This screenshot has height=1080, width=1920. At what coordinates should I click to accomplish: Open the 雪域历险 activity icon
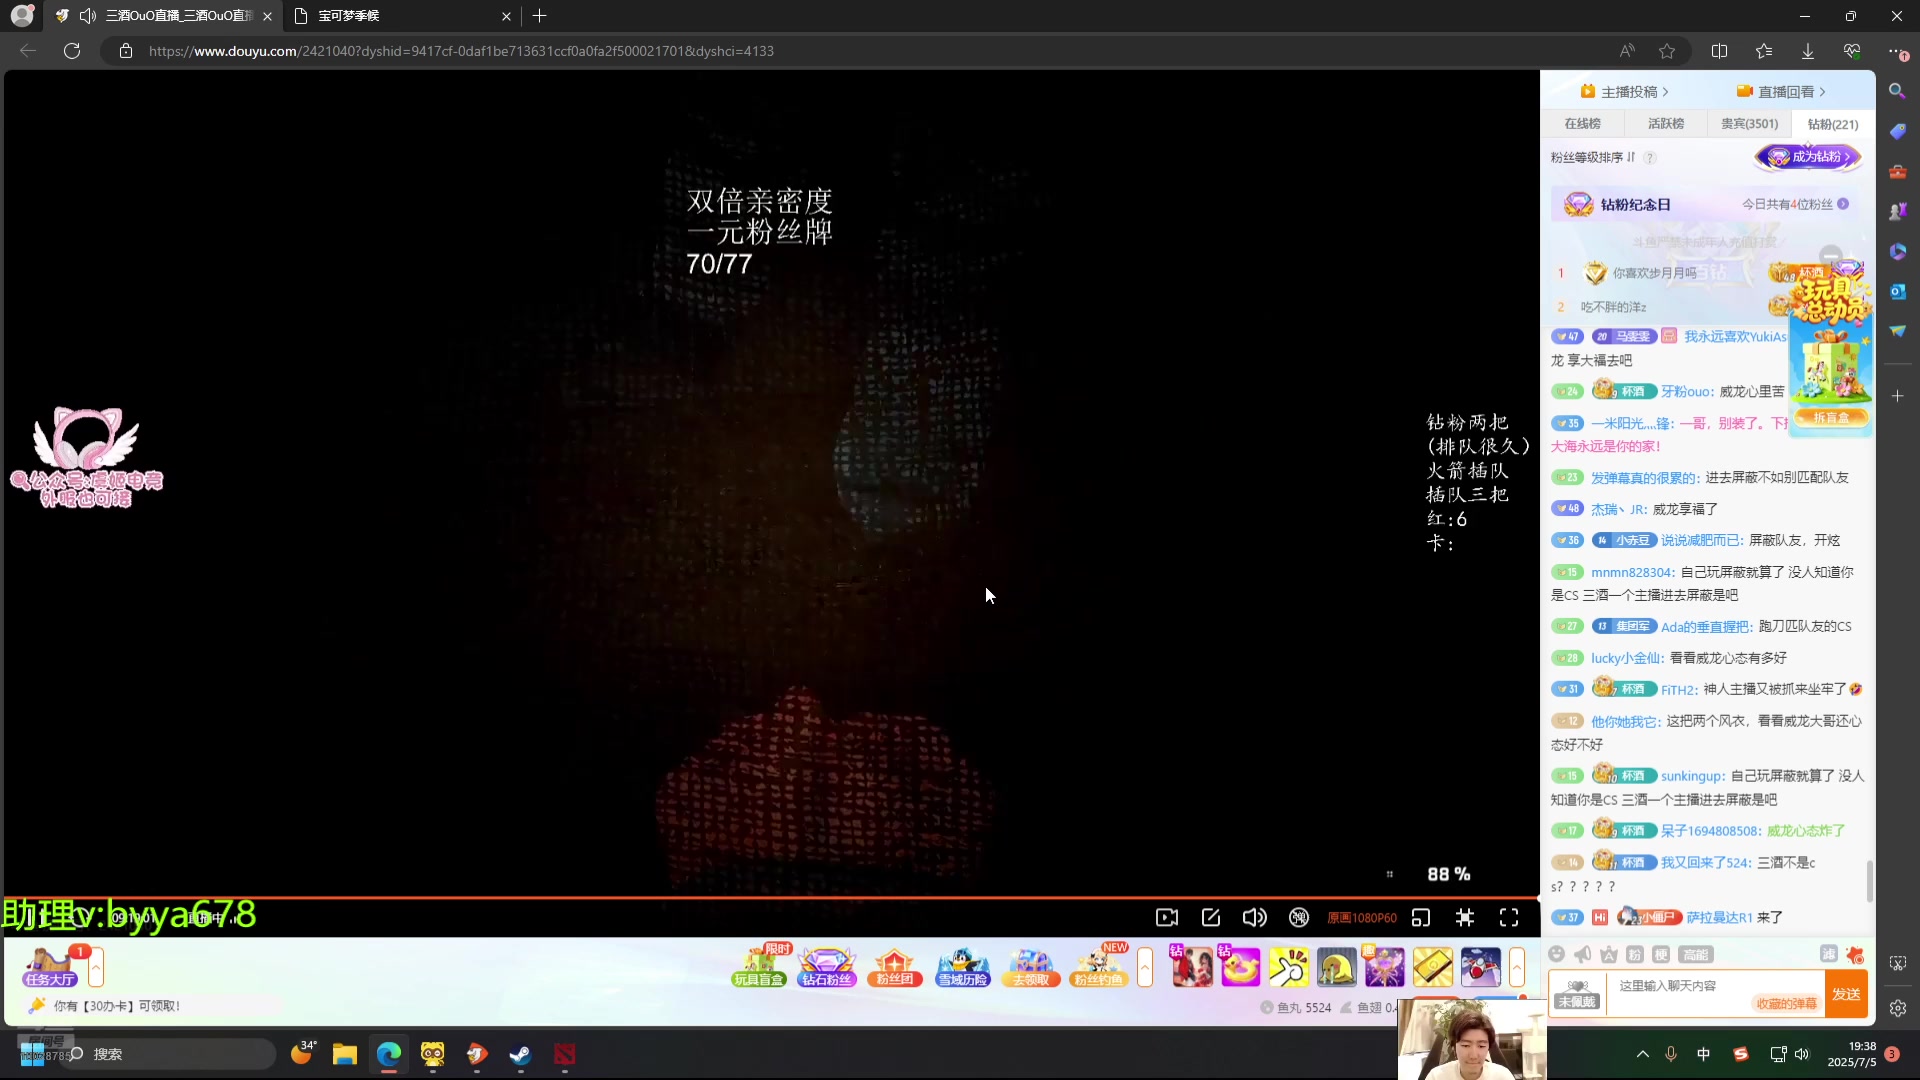(963, 967)
